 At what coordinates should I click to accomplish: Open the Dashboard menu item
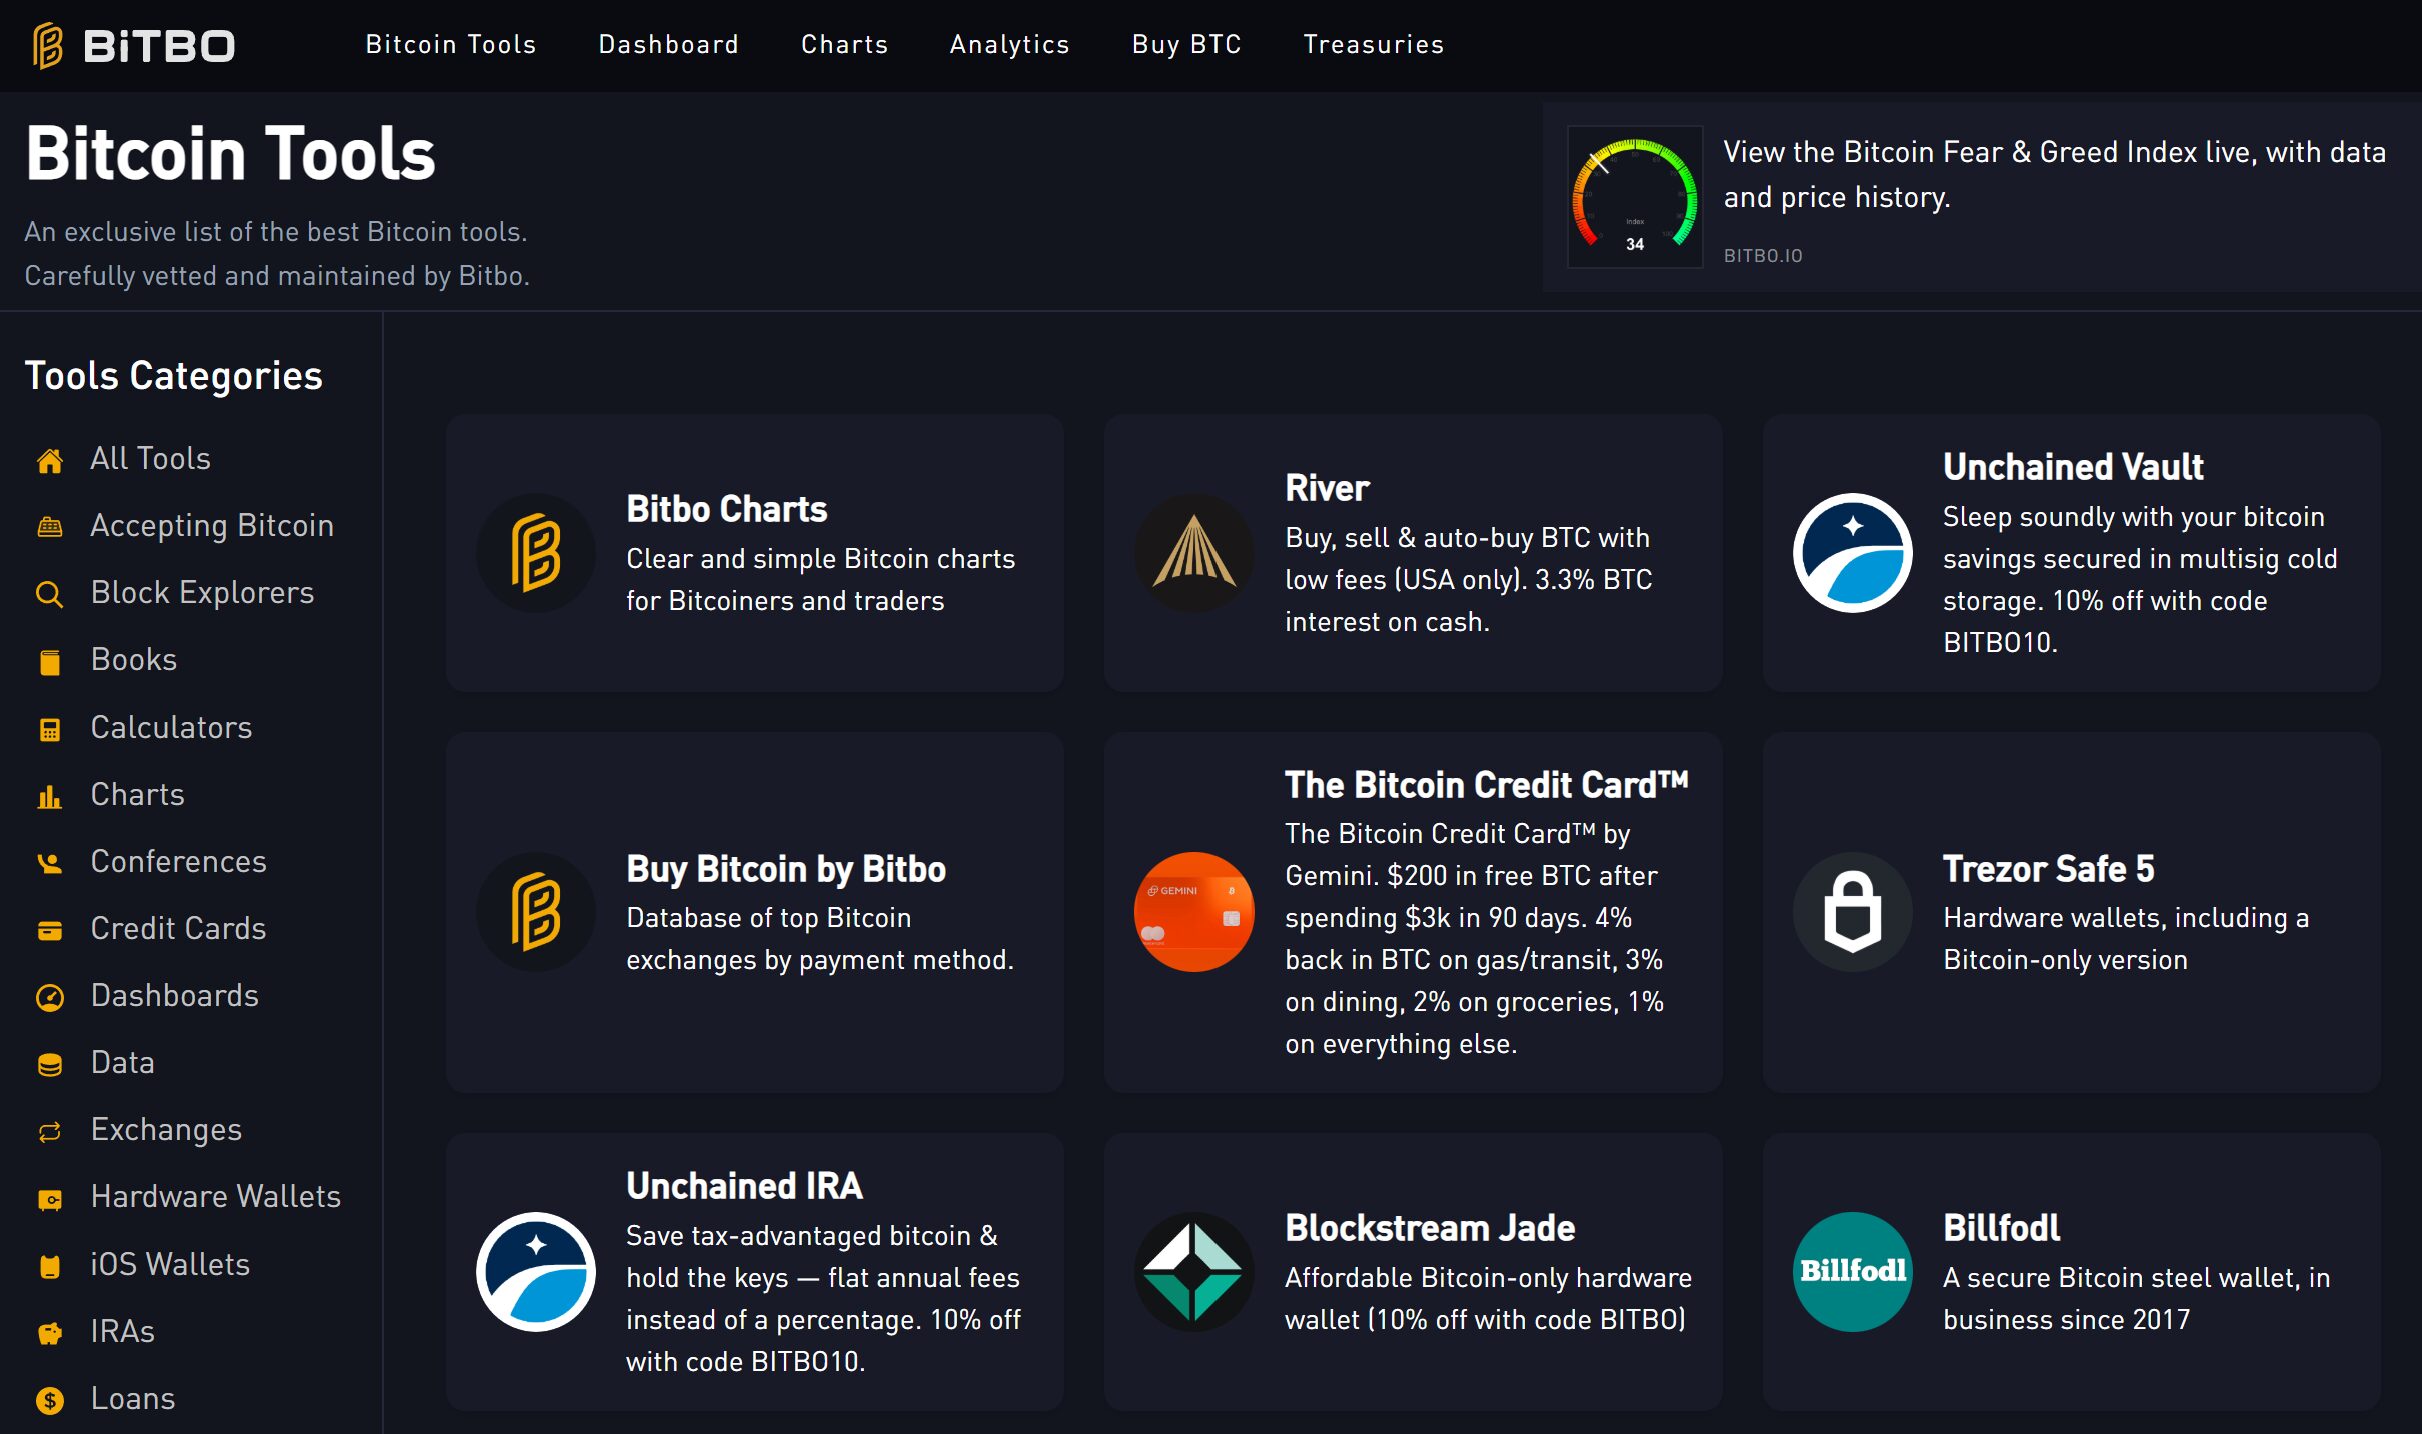(x=668, y=45)
